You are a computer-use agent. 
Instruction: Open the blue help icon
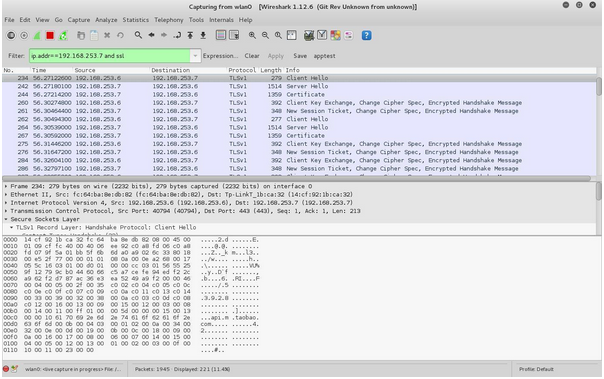(366, 35)
